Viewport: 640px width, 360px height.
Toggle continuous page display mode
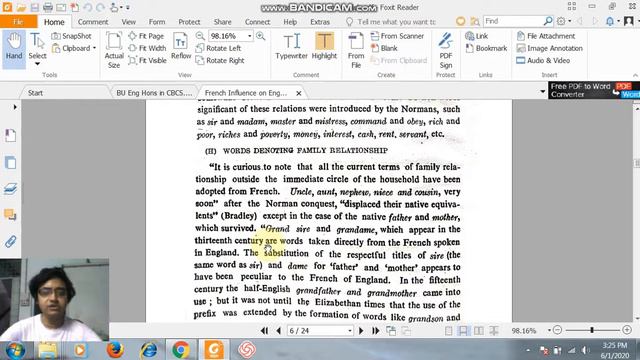463,331
